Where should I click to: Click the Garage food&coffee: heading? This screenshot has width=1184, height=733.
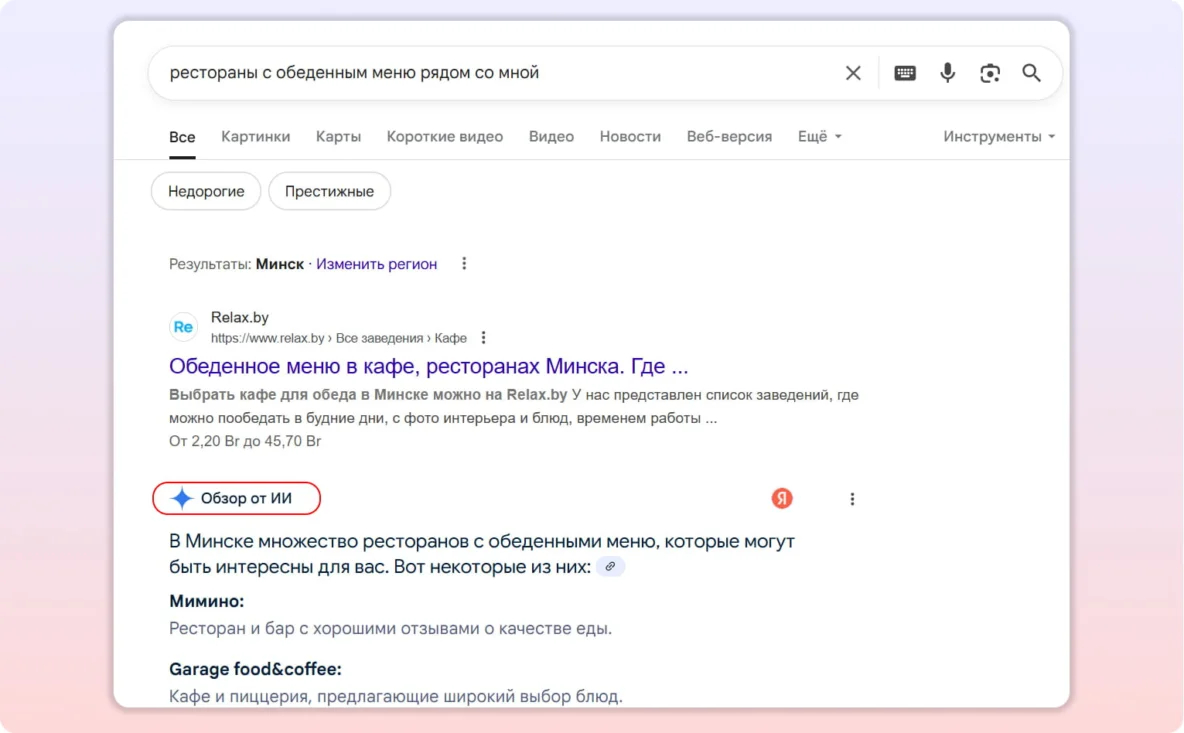(255, 669)
